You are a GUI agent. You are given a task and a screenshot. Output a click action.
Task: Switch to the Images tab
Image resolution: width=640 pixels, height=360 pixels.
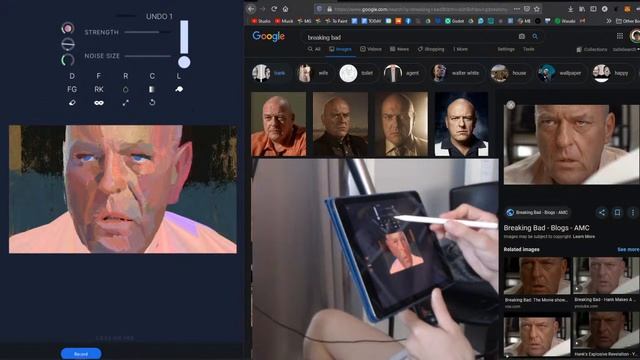tap(340, 49)
